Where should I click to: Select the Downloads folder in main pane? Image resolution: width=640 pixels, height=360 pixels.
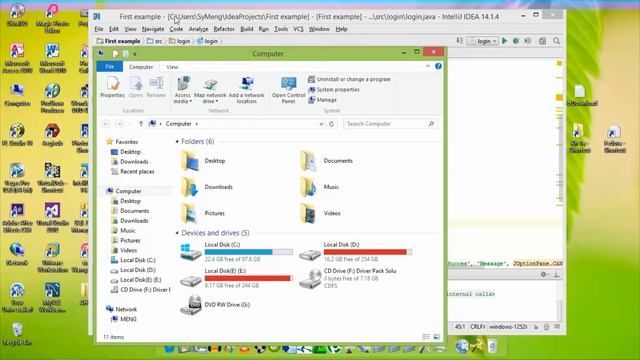(x=207, y=187)
